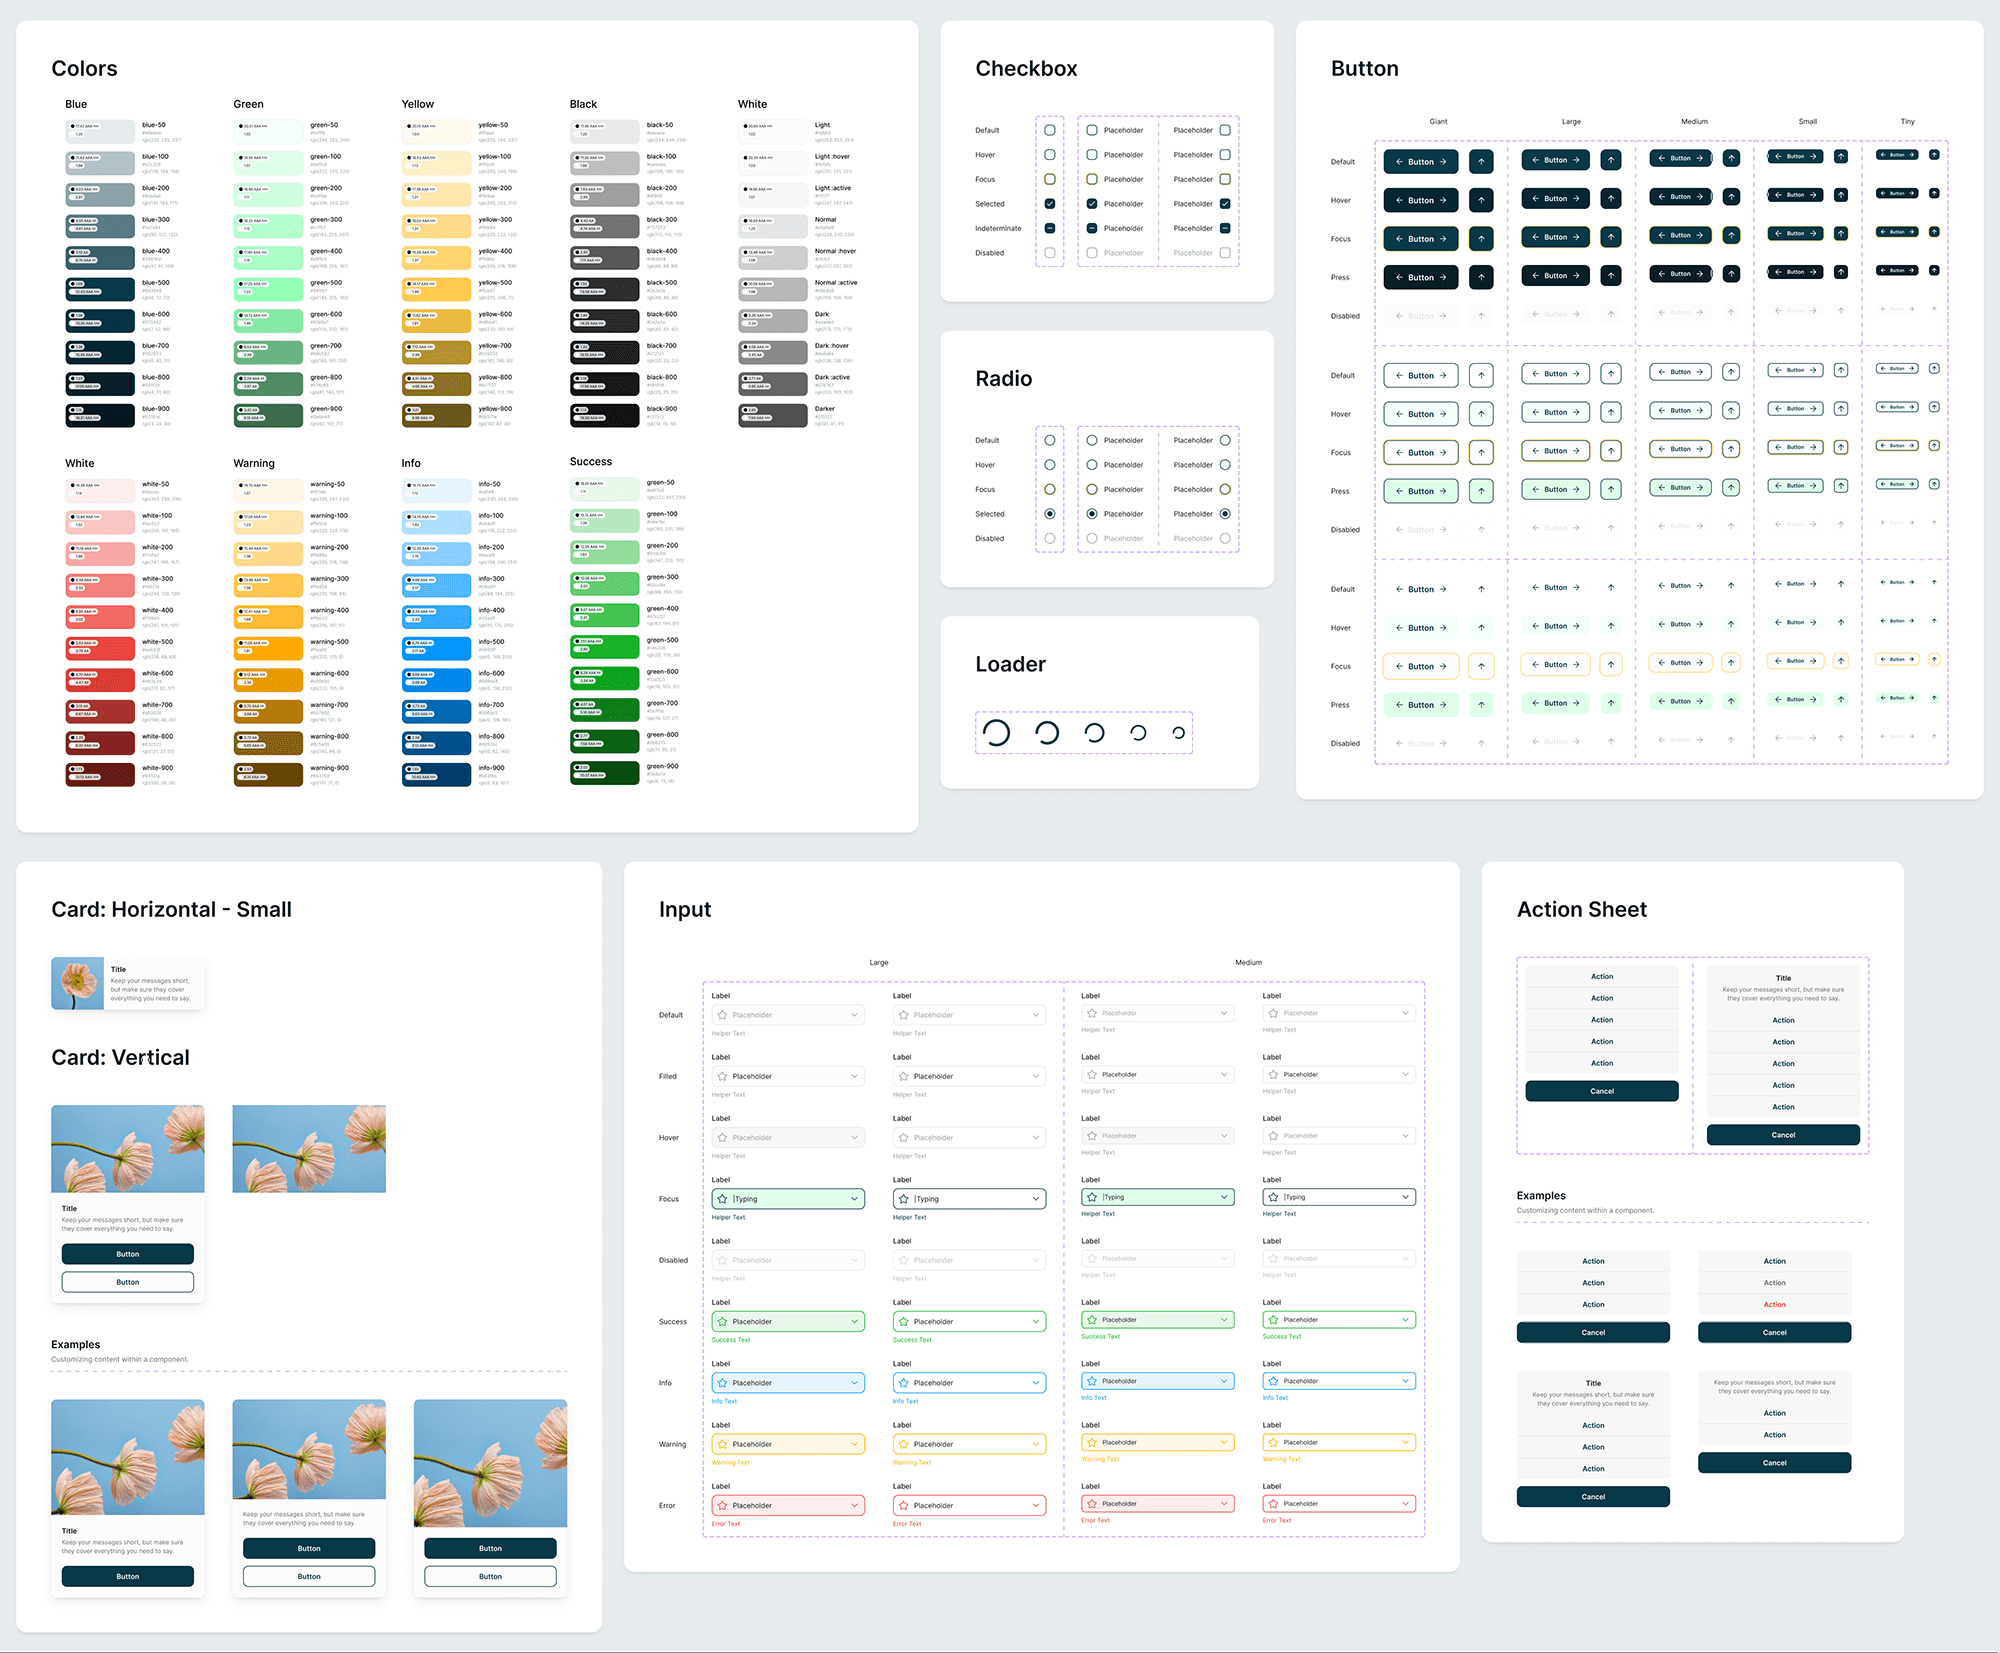Open the Info state placeholder dropdown
The image size is (2000, 1653).
point(855,1382)
